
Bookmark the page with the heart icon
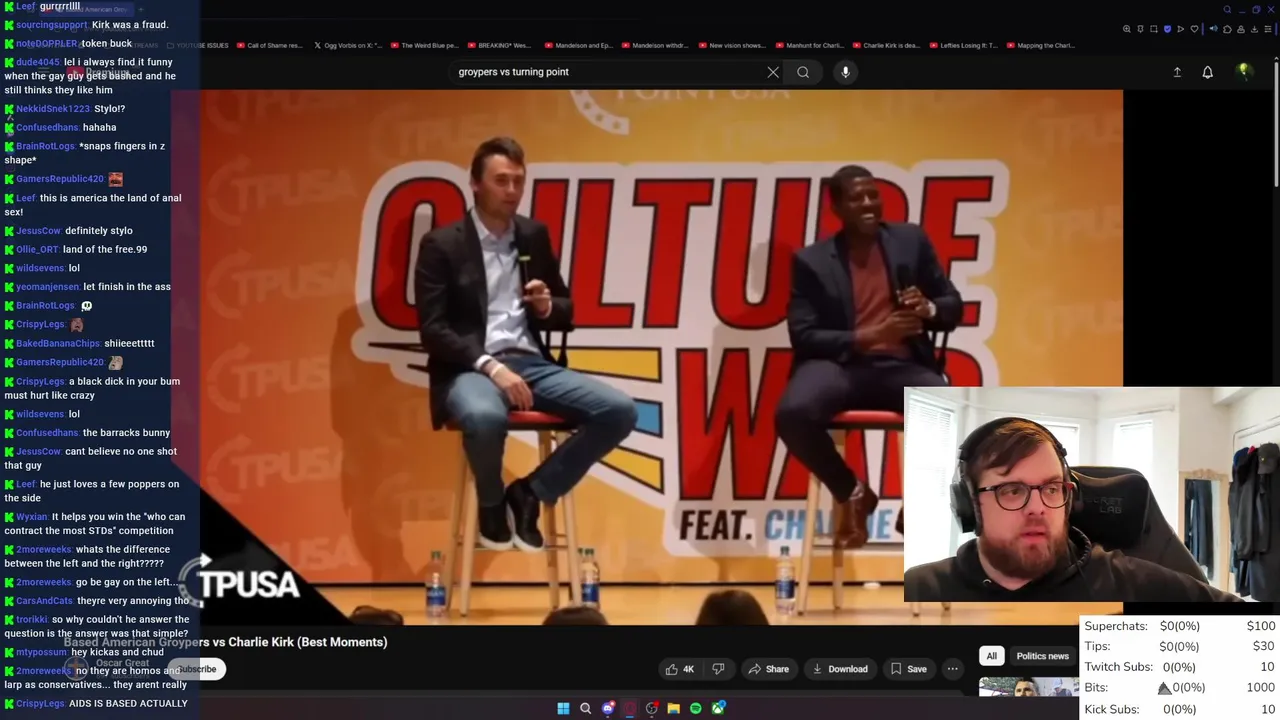1194,29
